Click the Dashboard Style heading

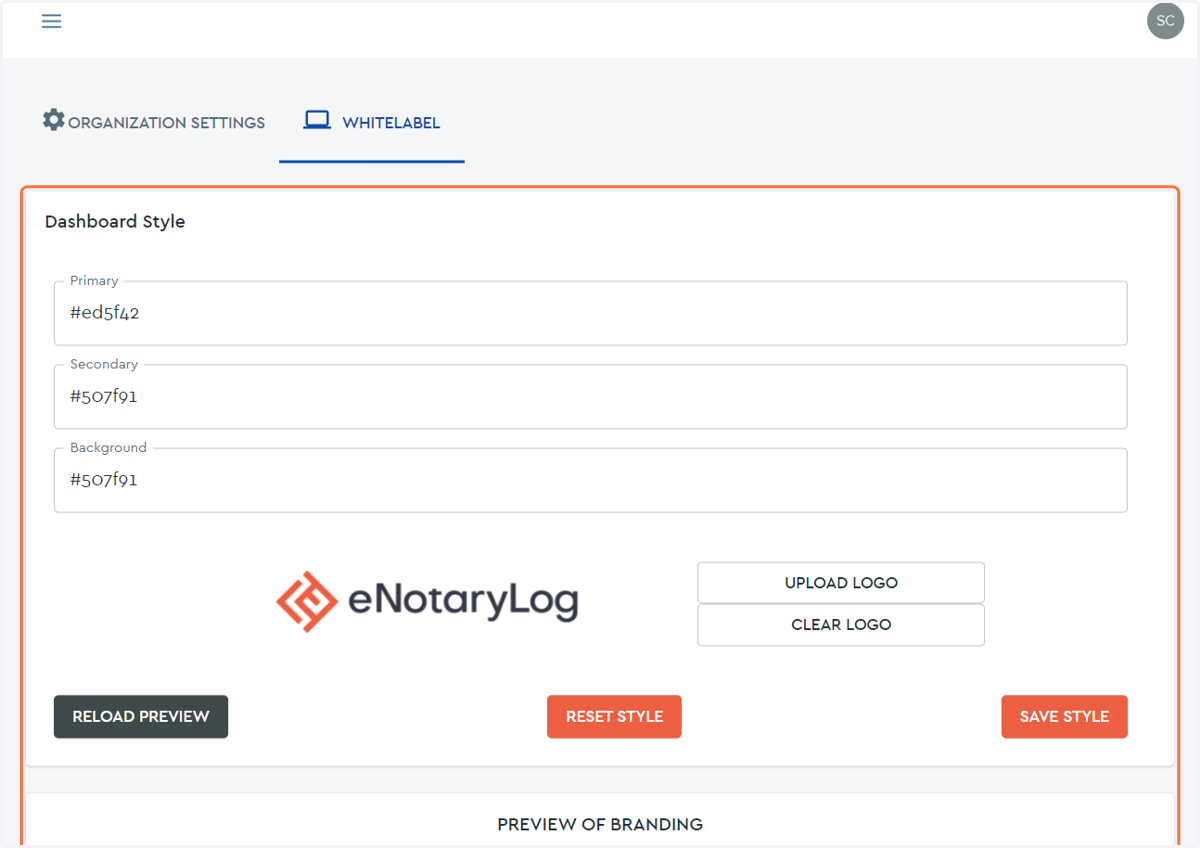coord(115,222)
